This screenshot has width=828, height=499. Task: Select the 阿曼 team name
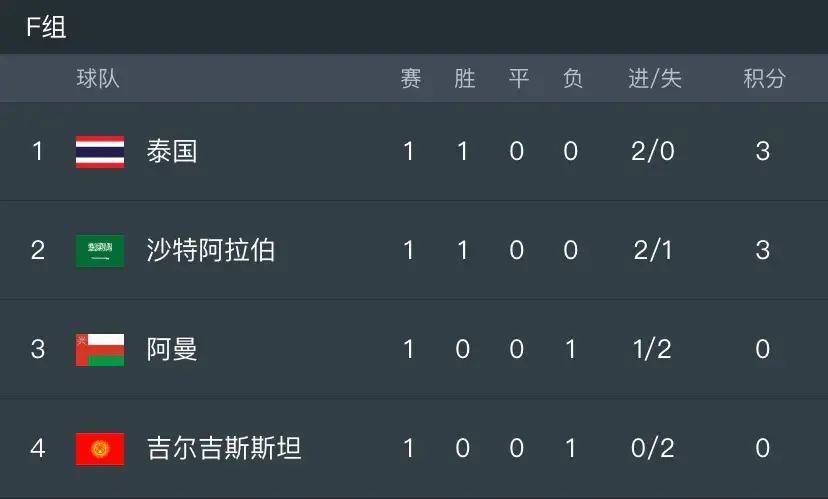coord(171,349)
